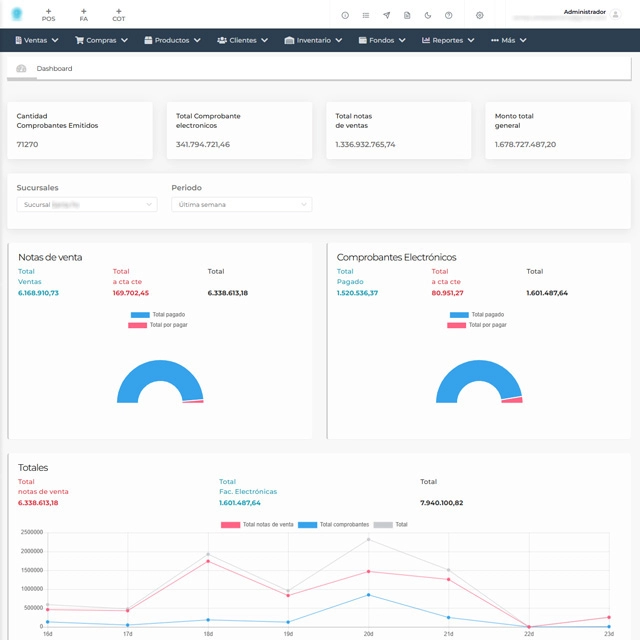Click the FA quick-add shortcut
The image size is (640, 640).
[83, 15]
